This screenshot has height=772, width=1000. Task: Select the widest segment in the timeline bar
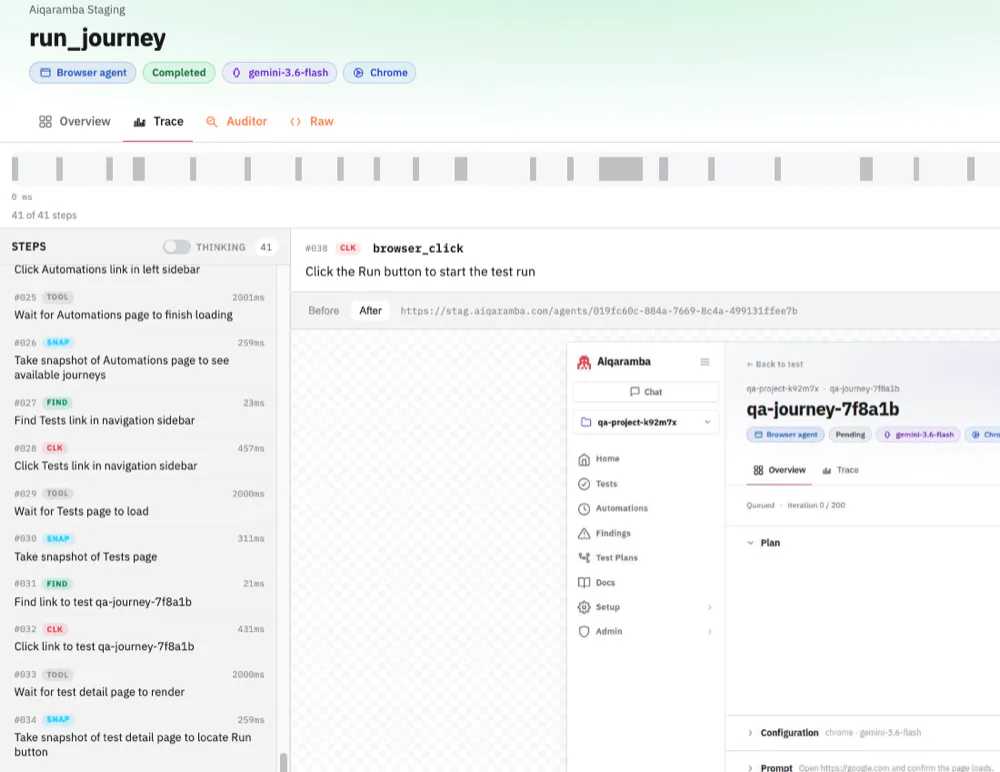coord(621,169)
